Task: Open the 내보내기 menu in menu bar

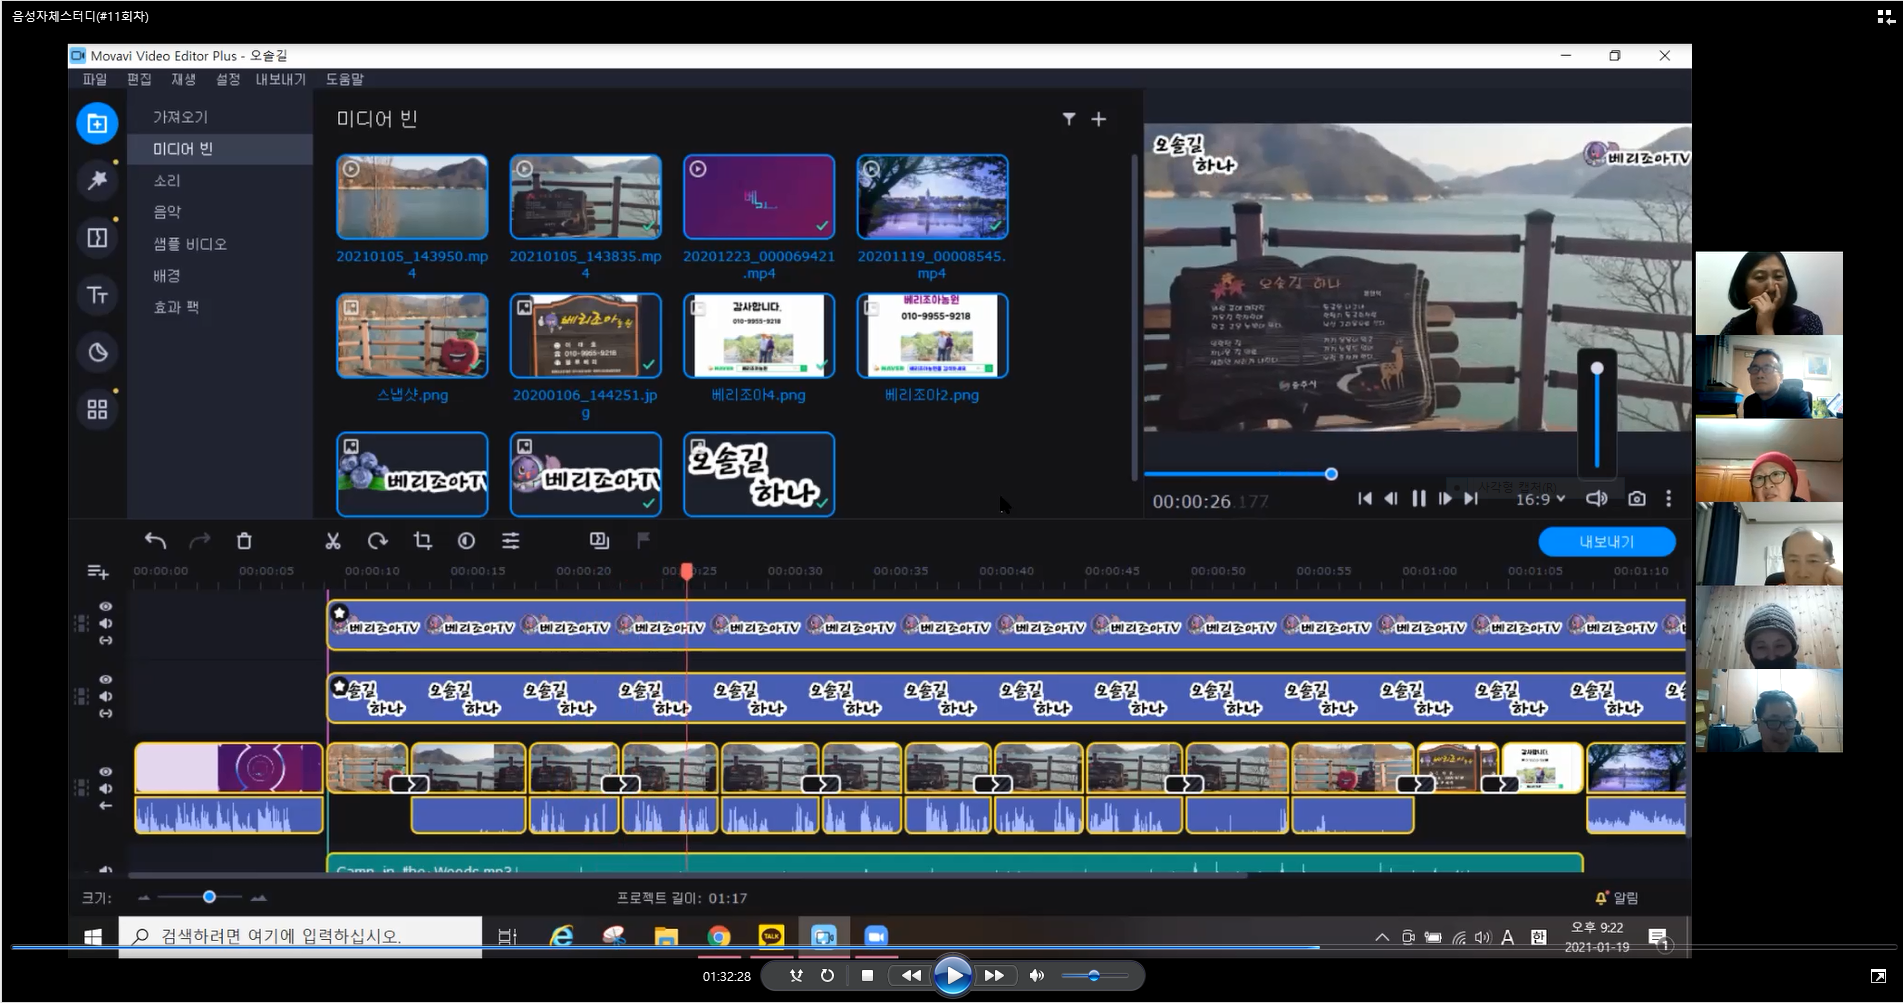Action: 281,79
